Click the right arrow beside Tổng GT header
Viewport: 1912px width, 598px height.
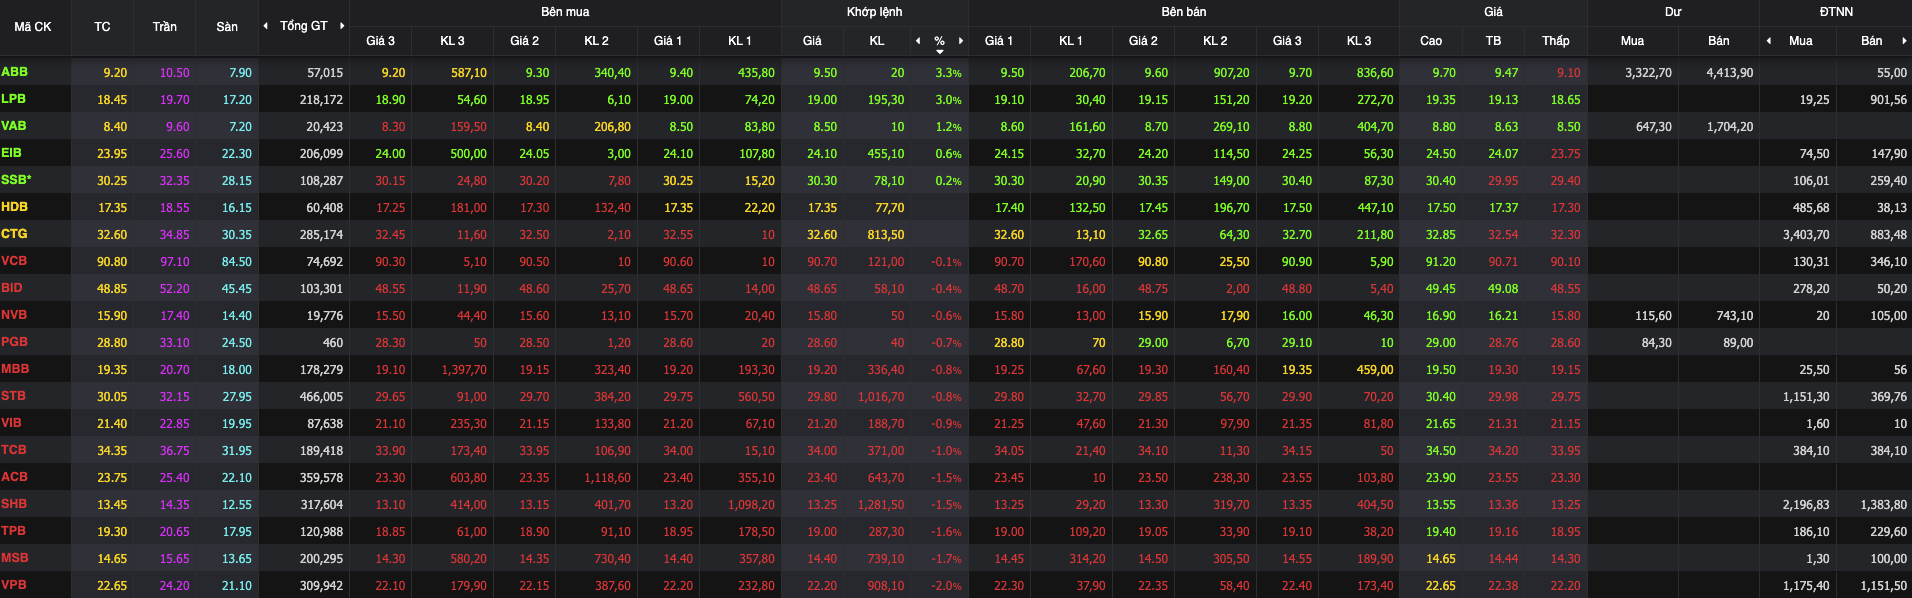tap(342, 26)
